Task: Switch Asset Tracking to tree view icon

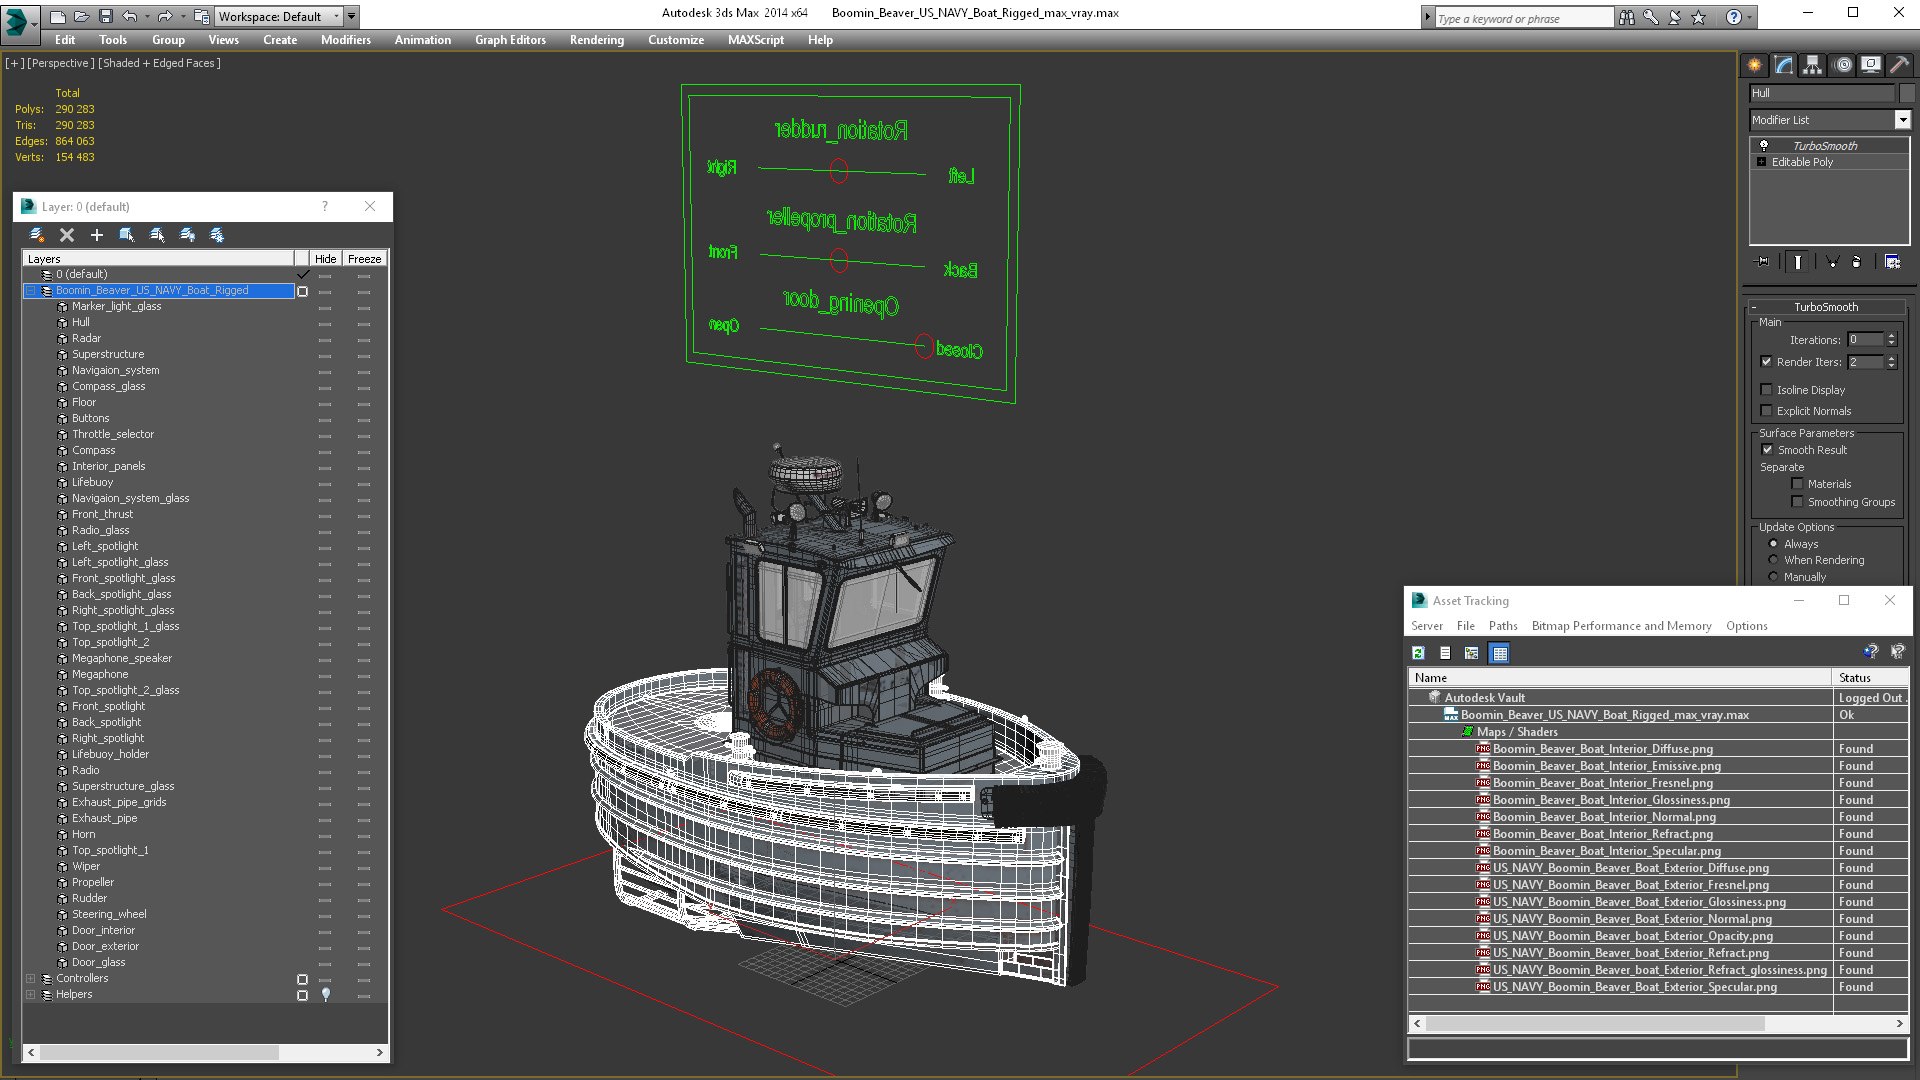Action: [x=1472, y=653]
